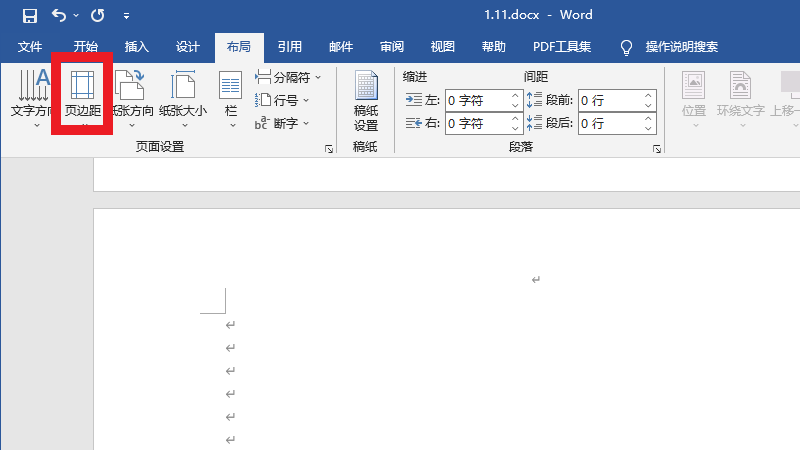Screen dimensions: 800x450
Task: Open the 纸张大小 paper size tool
Action: [x=183, y=98]
